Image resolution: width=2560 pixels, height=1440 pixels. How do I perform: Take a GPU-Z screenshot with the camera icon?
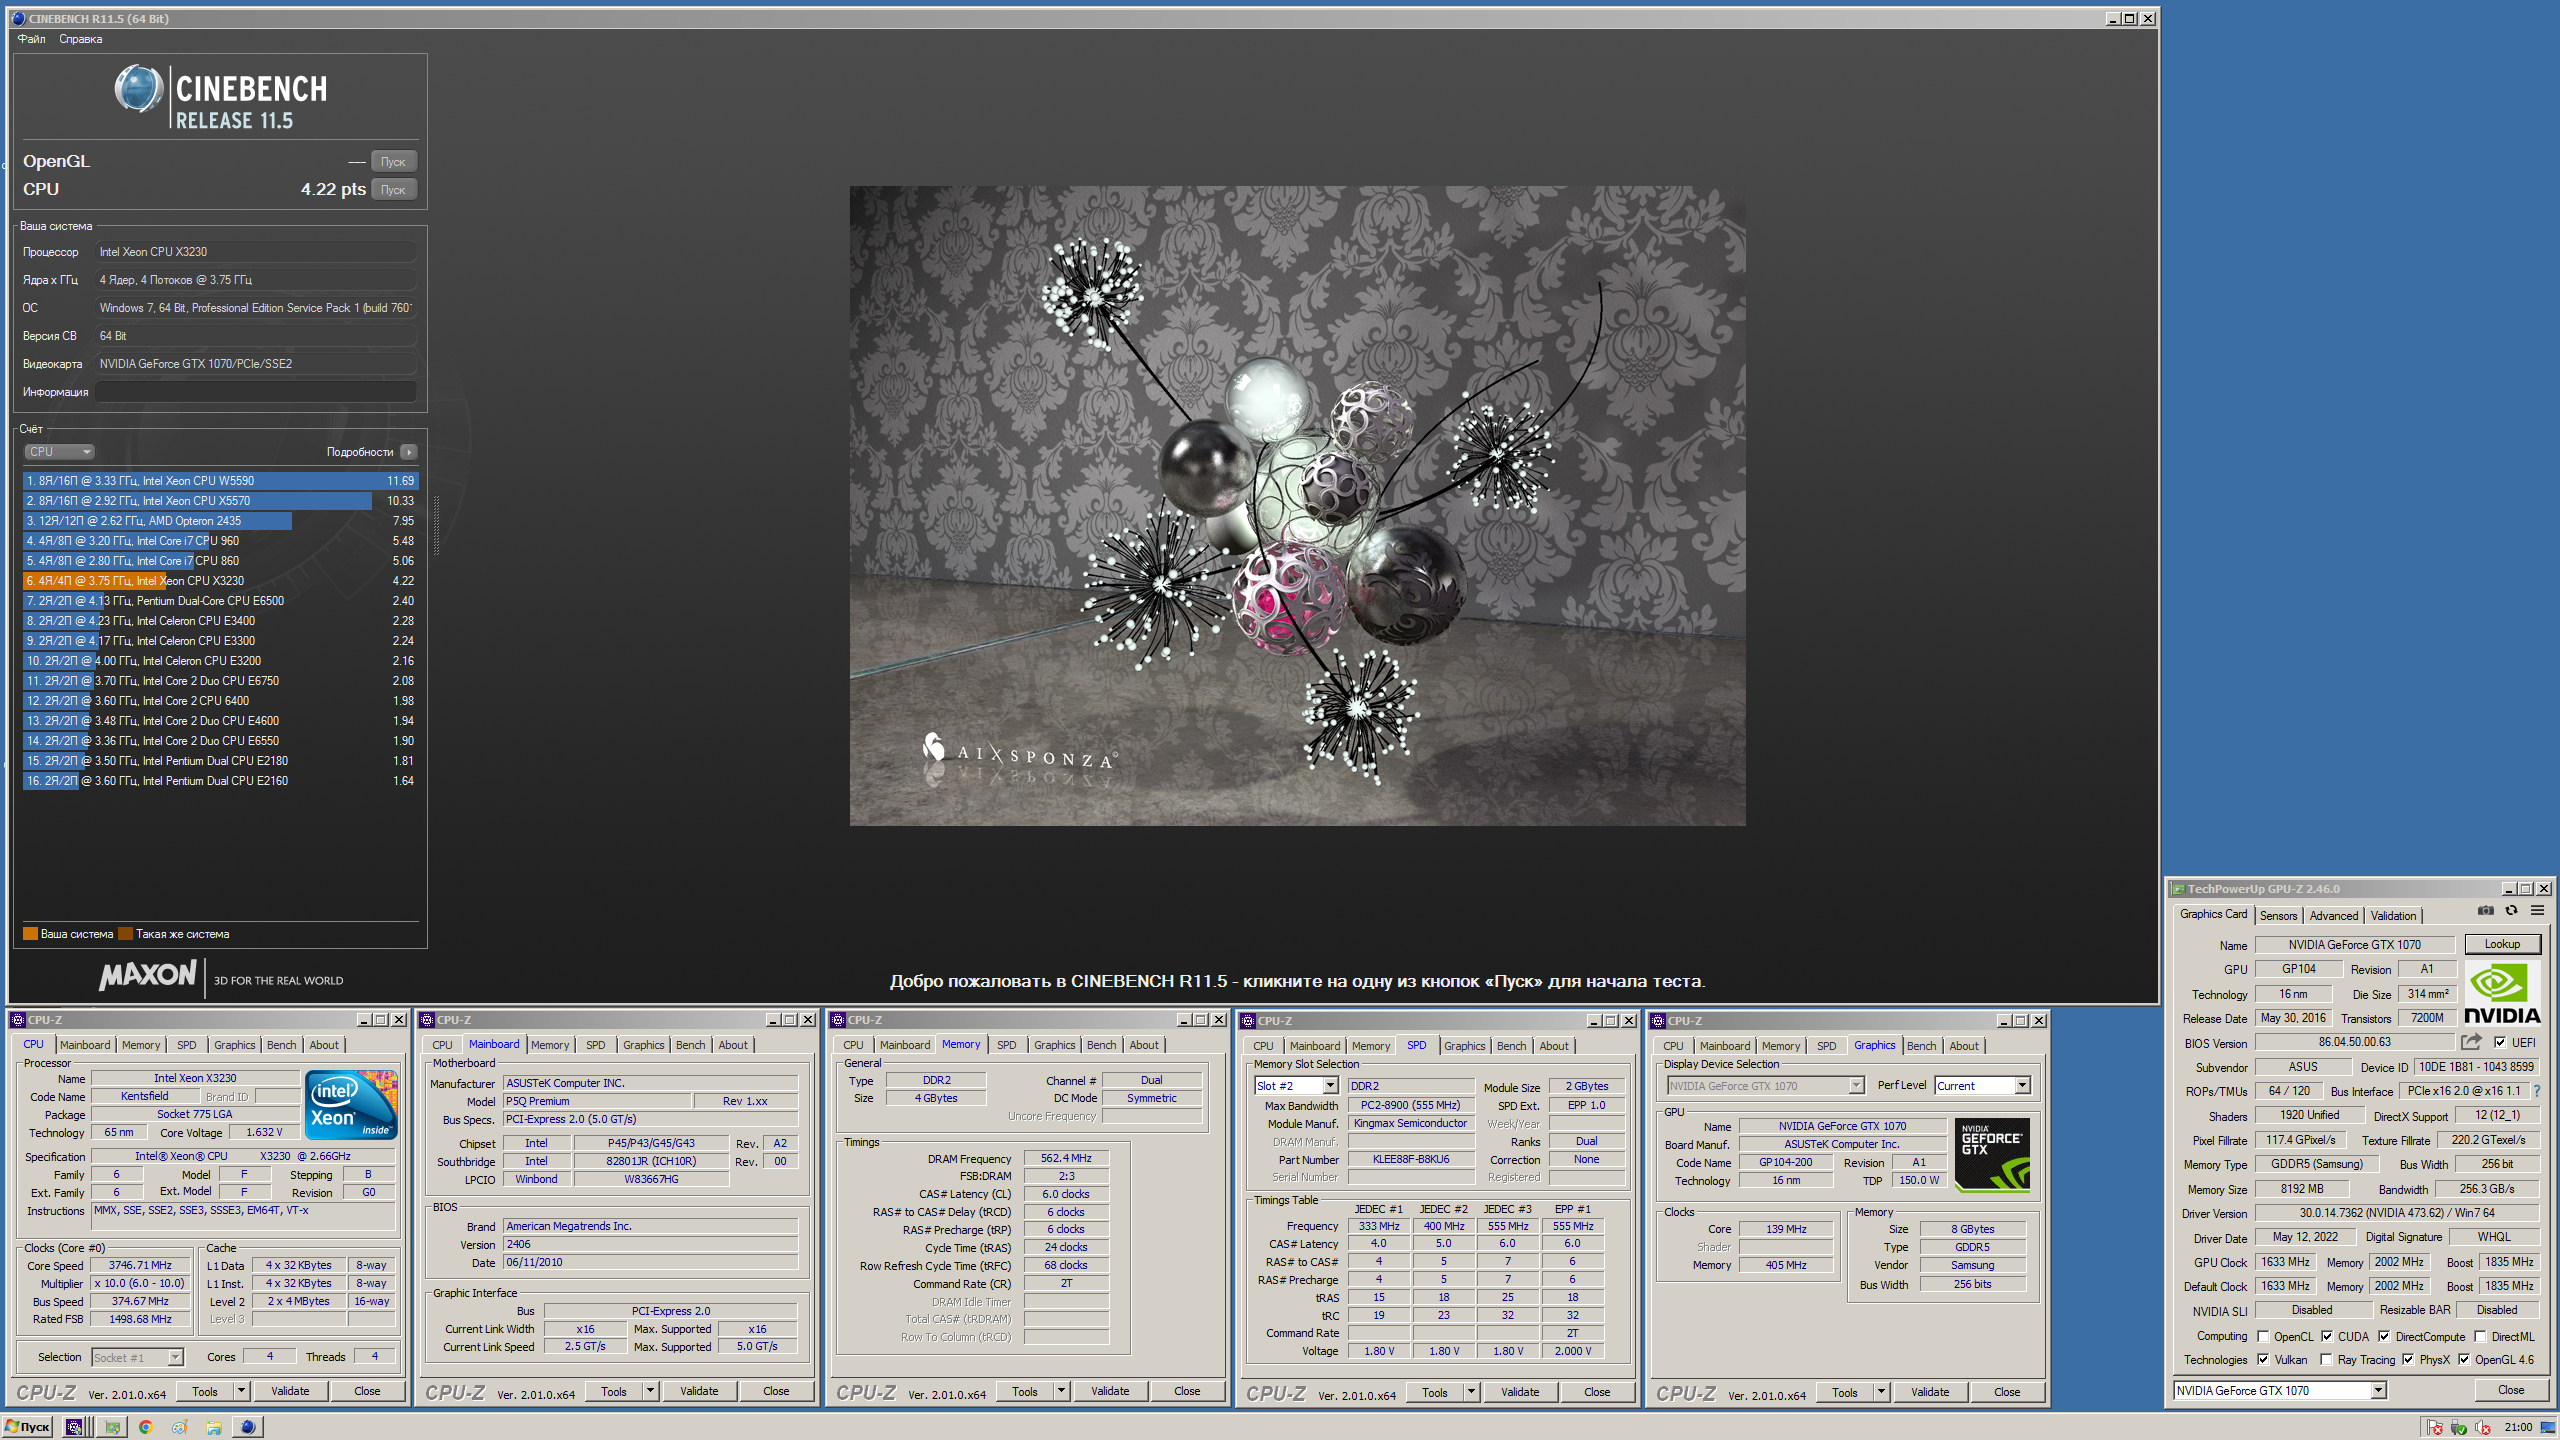(2485, 910)
